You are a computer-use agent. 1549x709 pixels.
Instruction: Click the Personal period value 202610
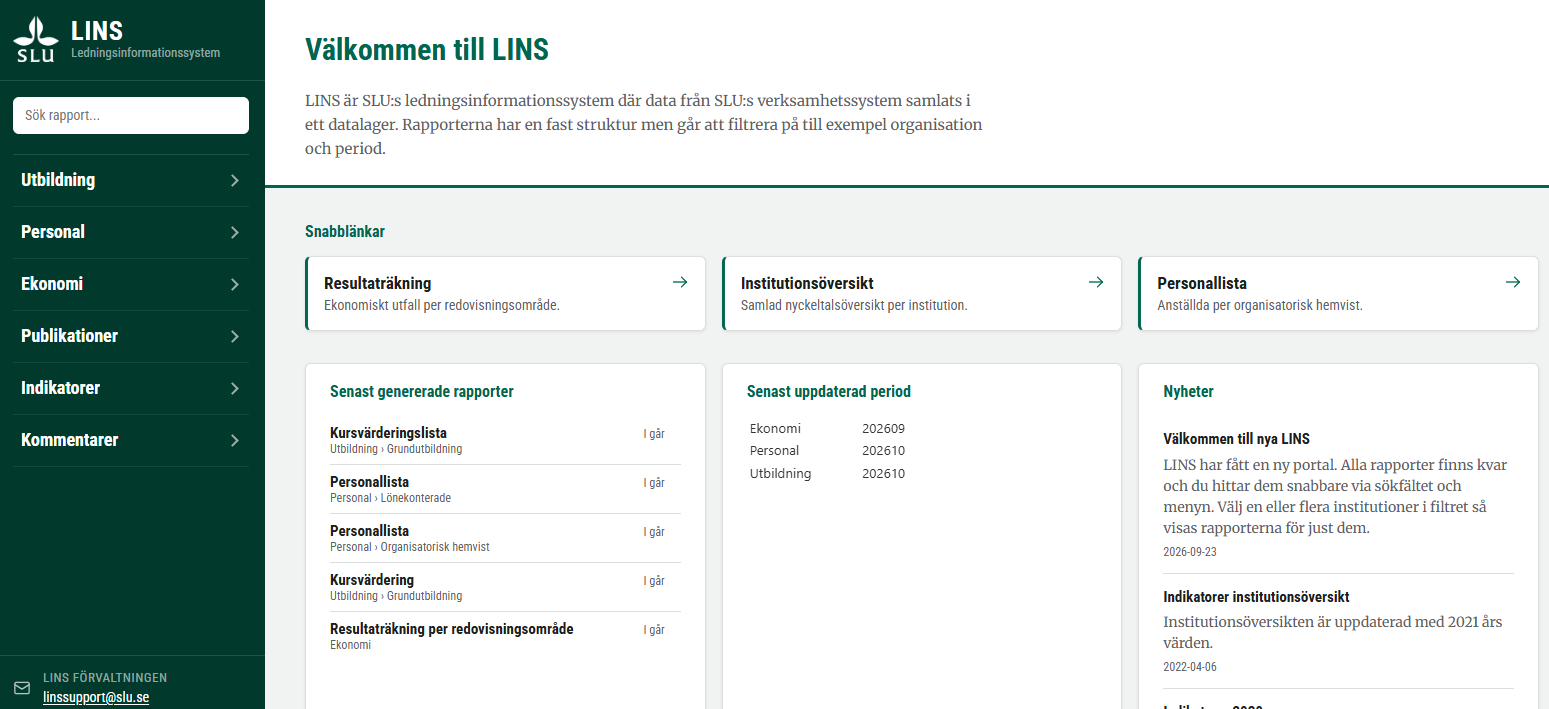pos(883,451)
